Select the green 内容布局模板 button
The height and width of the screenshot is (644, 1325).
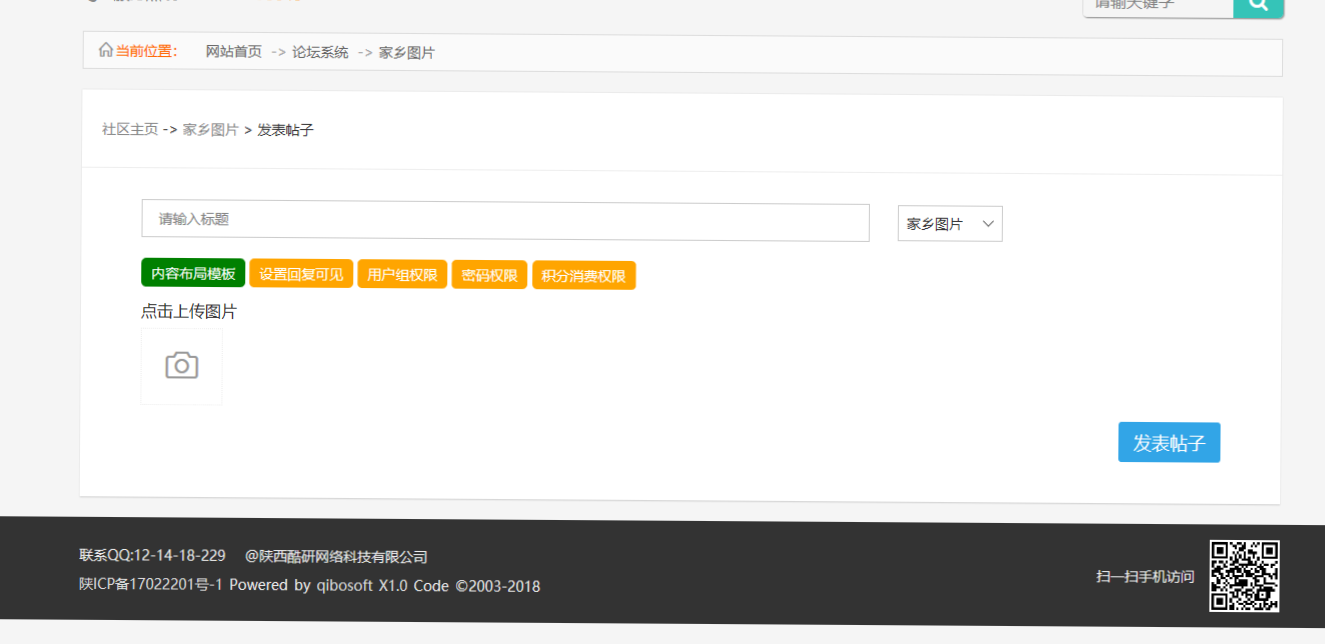tap(193, 274)
